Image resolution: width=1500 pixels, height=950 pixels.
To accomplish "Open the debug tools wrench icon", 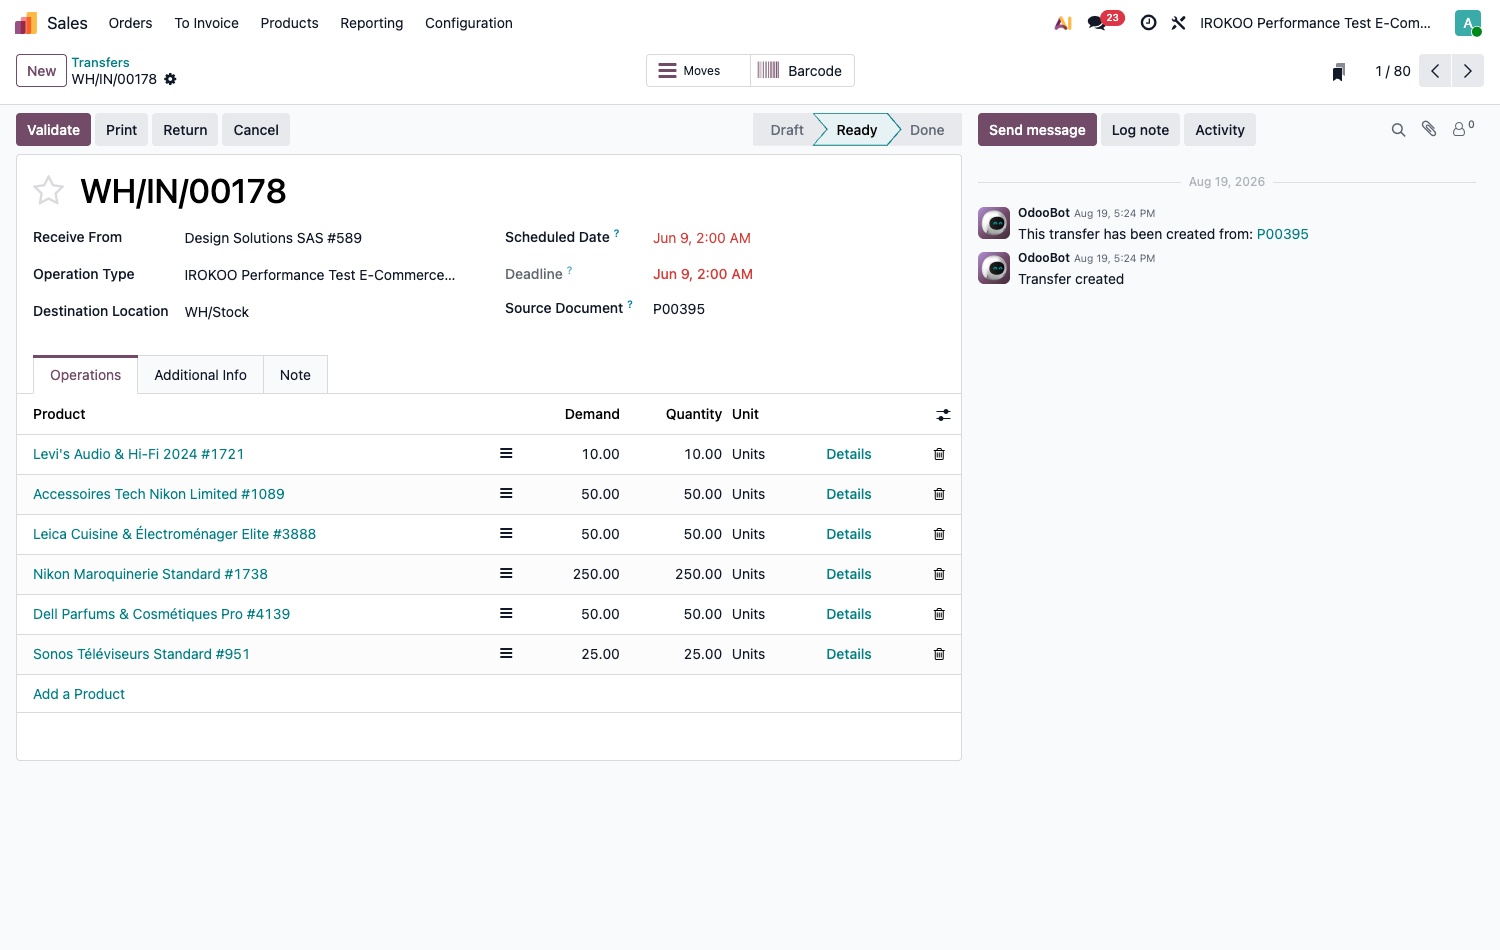I will click(x=1179, y=23).
